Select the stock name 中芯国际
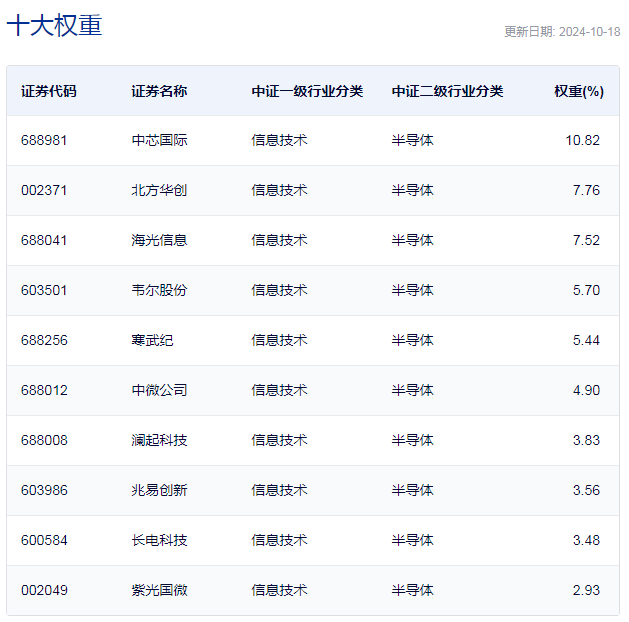 [x=159, y=140]
